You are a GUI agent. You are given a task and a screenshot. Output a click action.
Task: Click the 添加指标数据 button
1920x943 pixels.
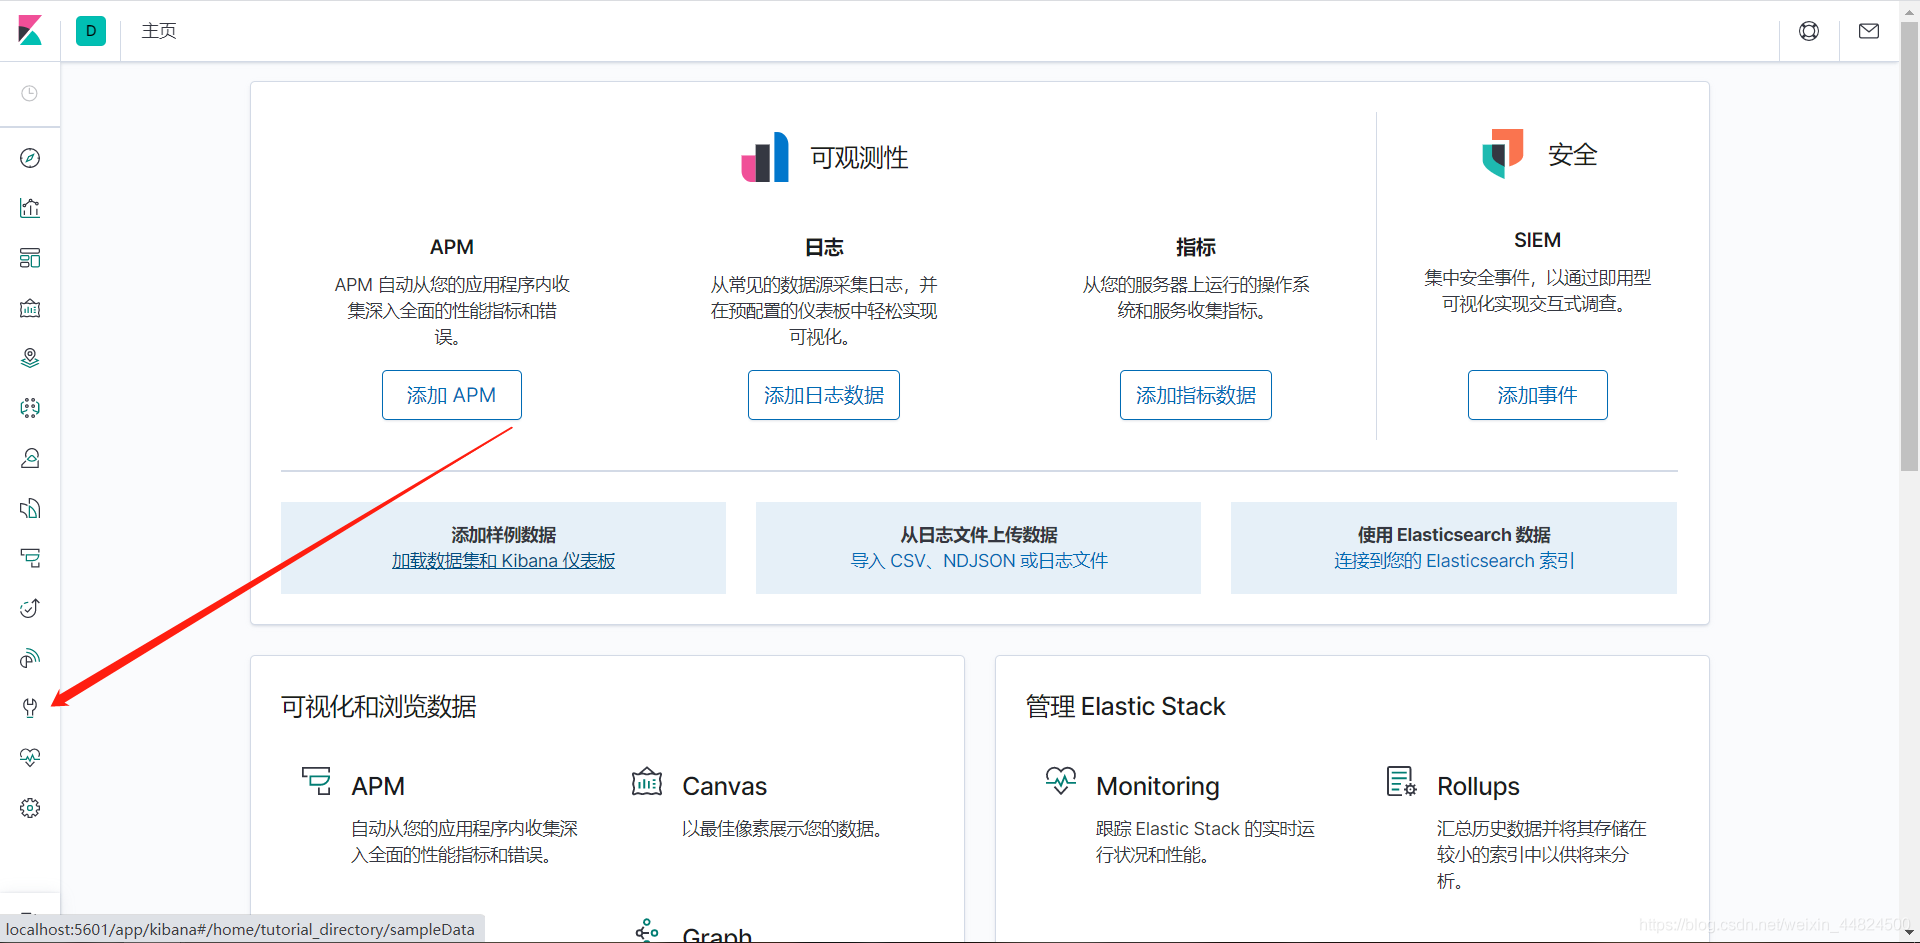pos(1196,395)
